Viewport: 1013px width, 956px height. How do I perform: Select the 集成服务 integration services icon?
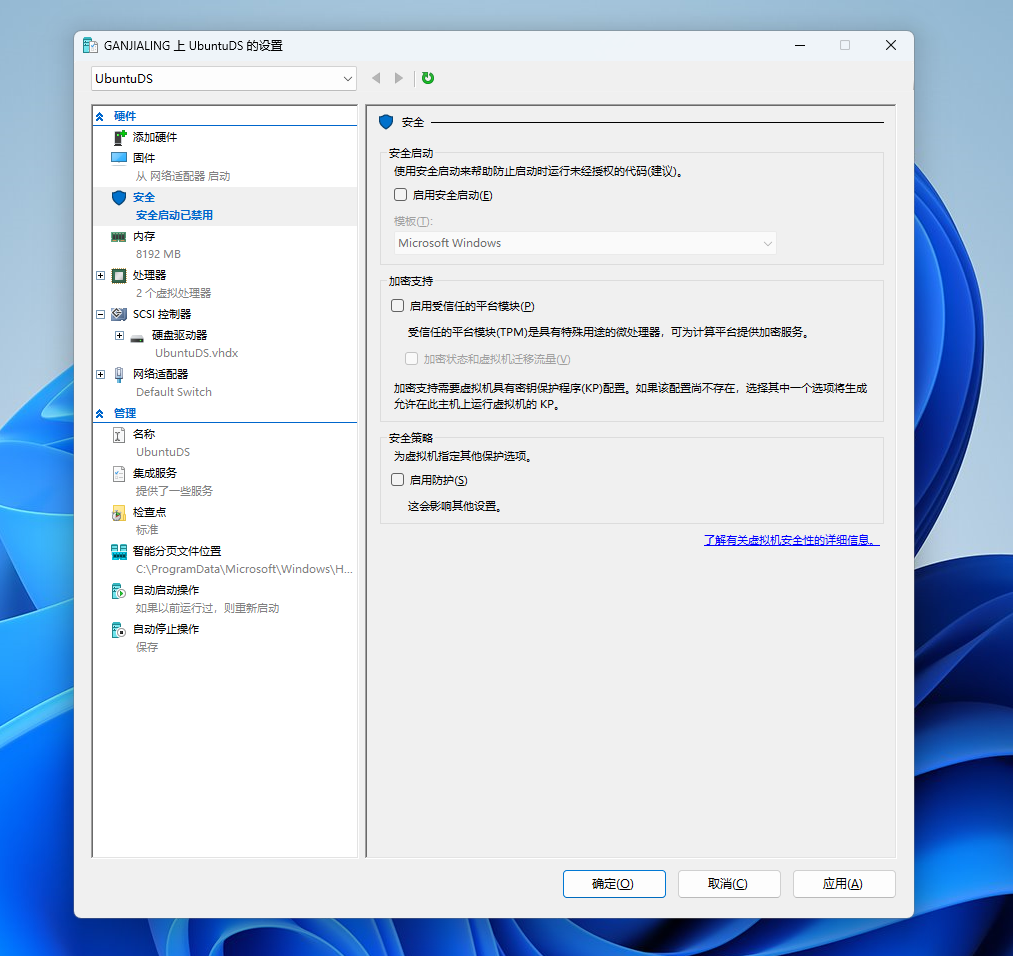click(119, 473)
